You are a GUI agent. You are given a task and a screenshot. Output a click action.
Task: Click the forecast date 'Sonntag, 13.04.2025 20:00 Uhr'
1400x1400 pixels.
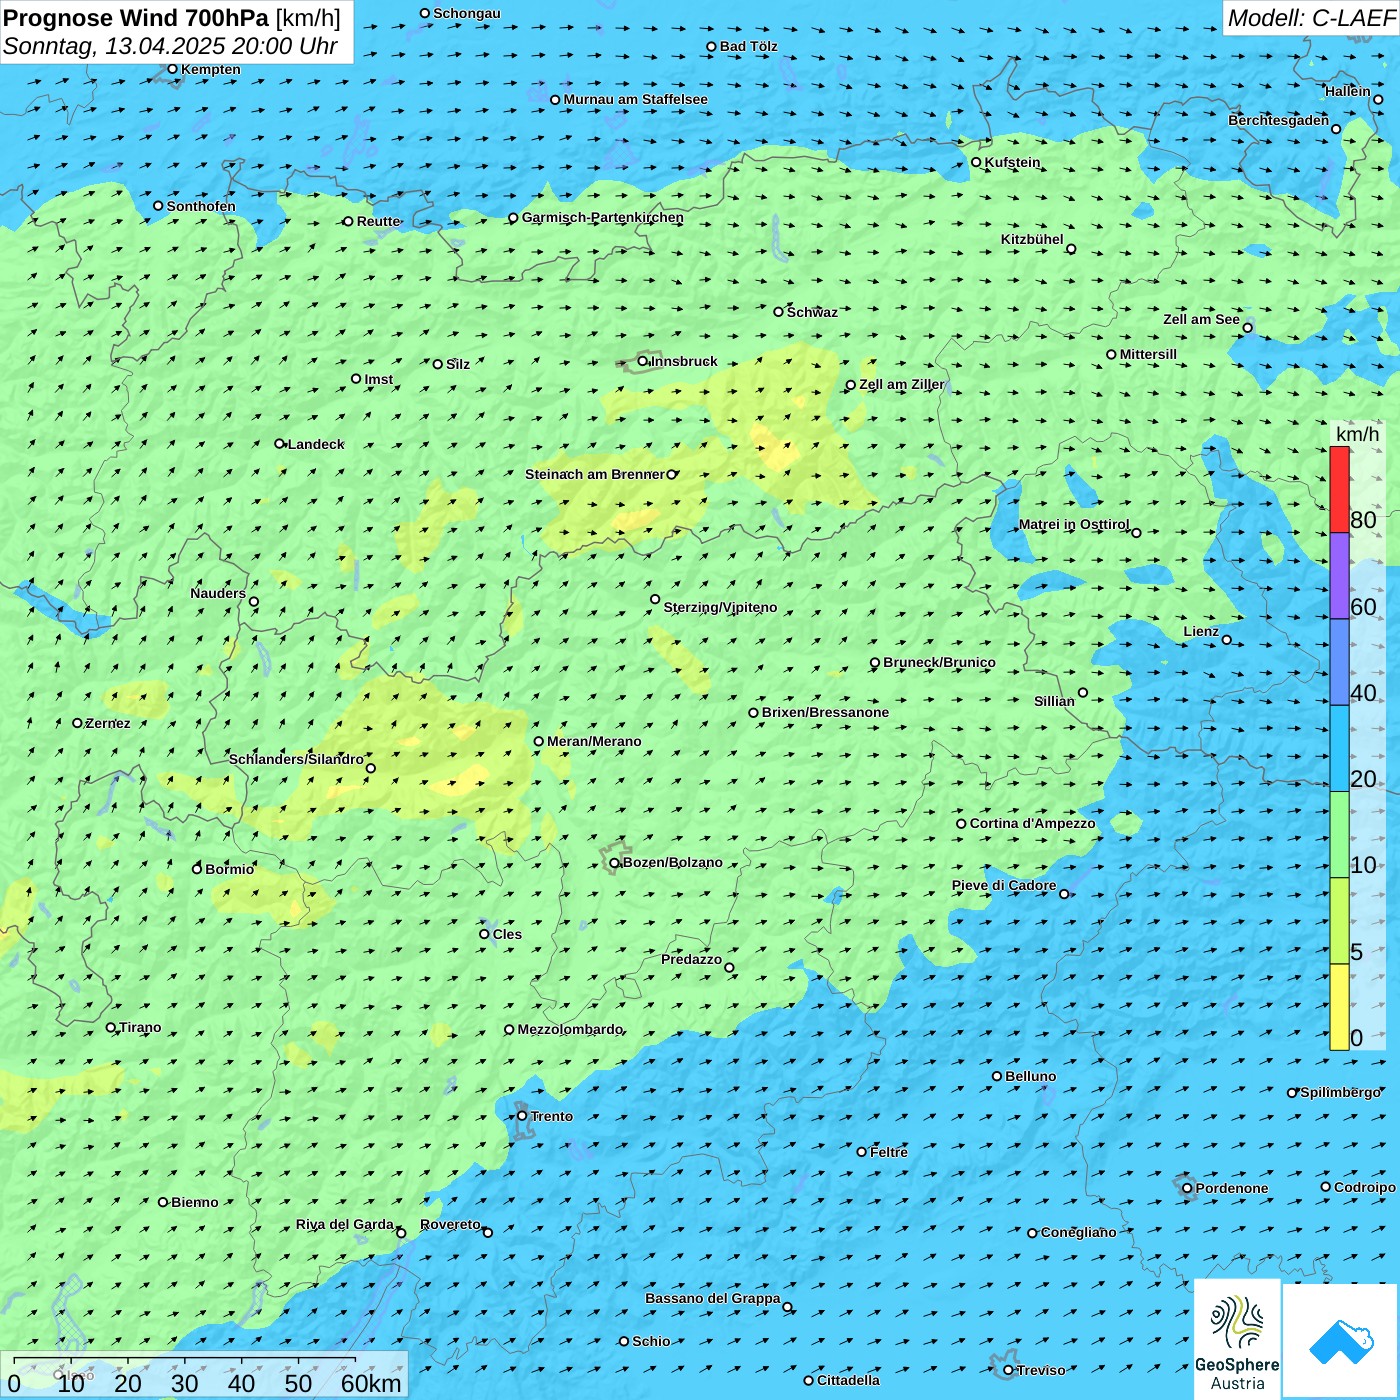point(170,46)
